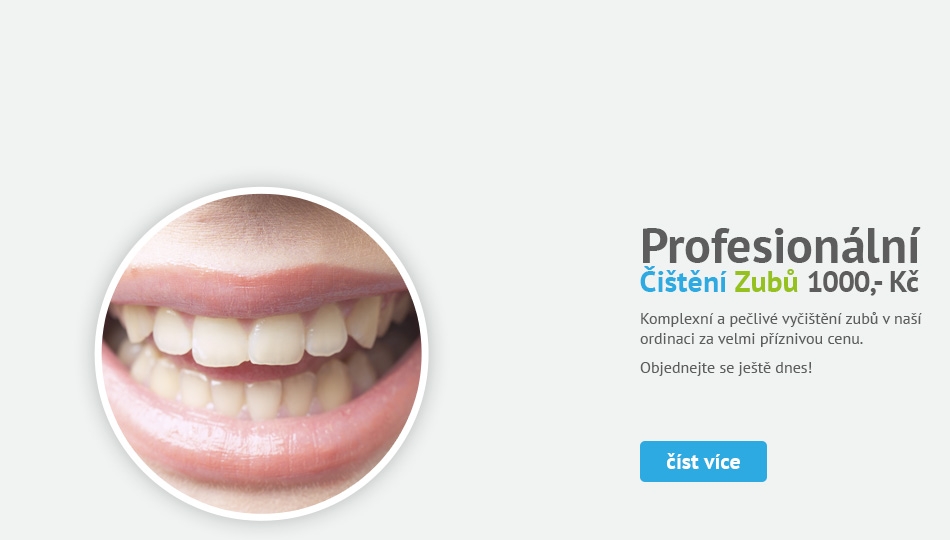Click the blue 'číst více' button
This screenshot has height=540, width=950.
pos(703,461)
